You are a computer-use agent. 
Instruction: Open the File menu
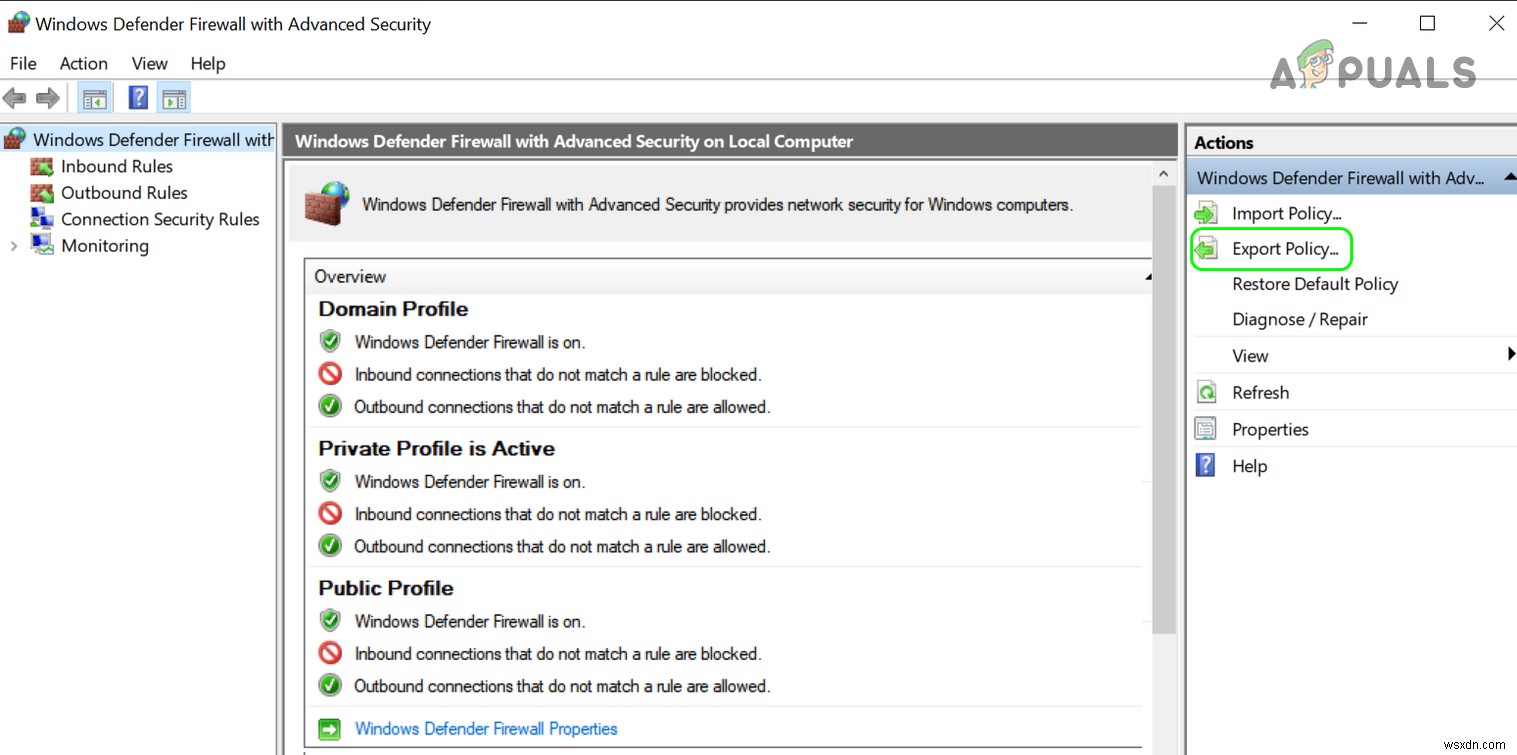(x=22, y=63)
